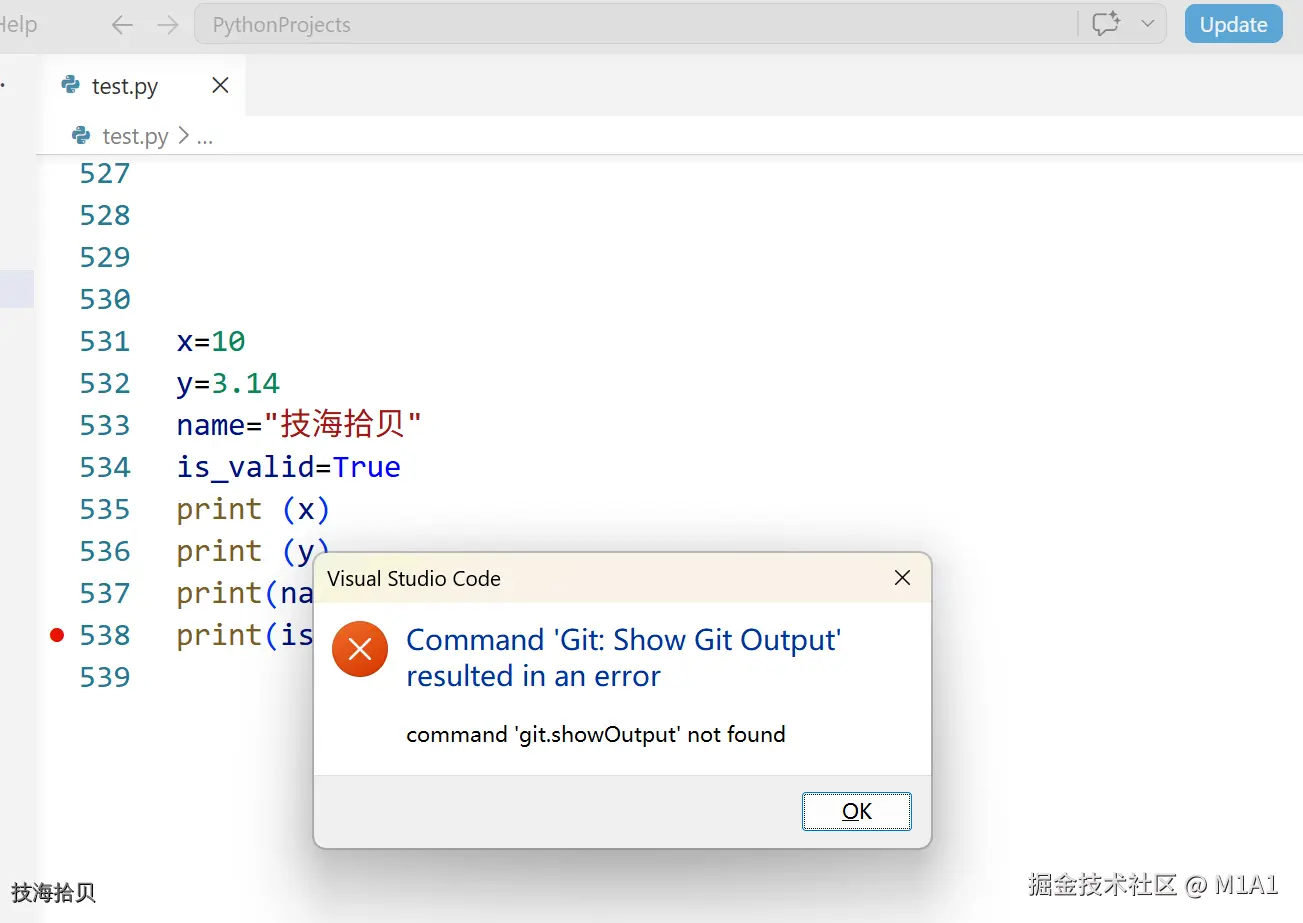Click the print (x) statement
The height and width of the screenshot is (923, 1303).
click(x=253, y=510)
